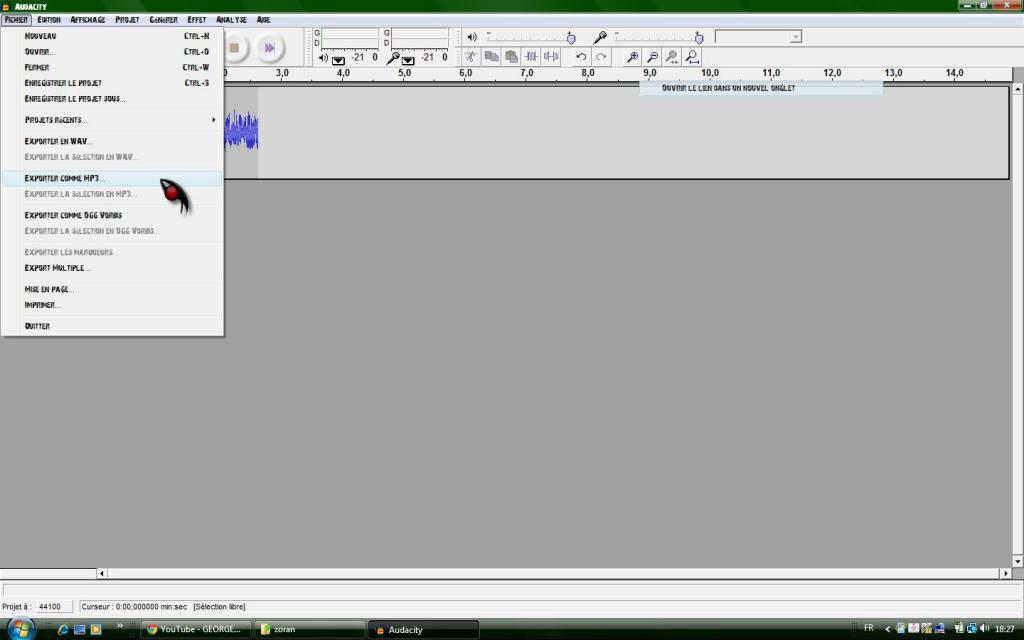This screenshot has height=640, width=1024.
Task: Click the Fit Selection zoom icon
Action: [x=673, y=57]
